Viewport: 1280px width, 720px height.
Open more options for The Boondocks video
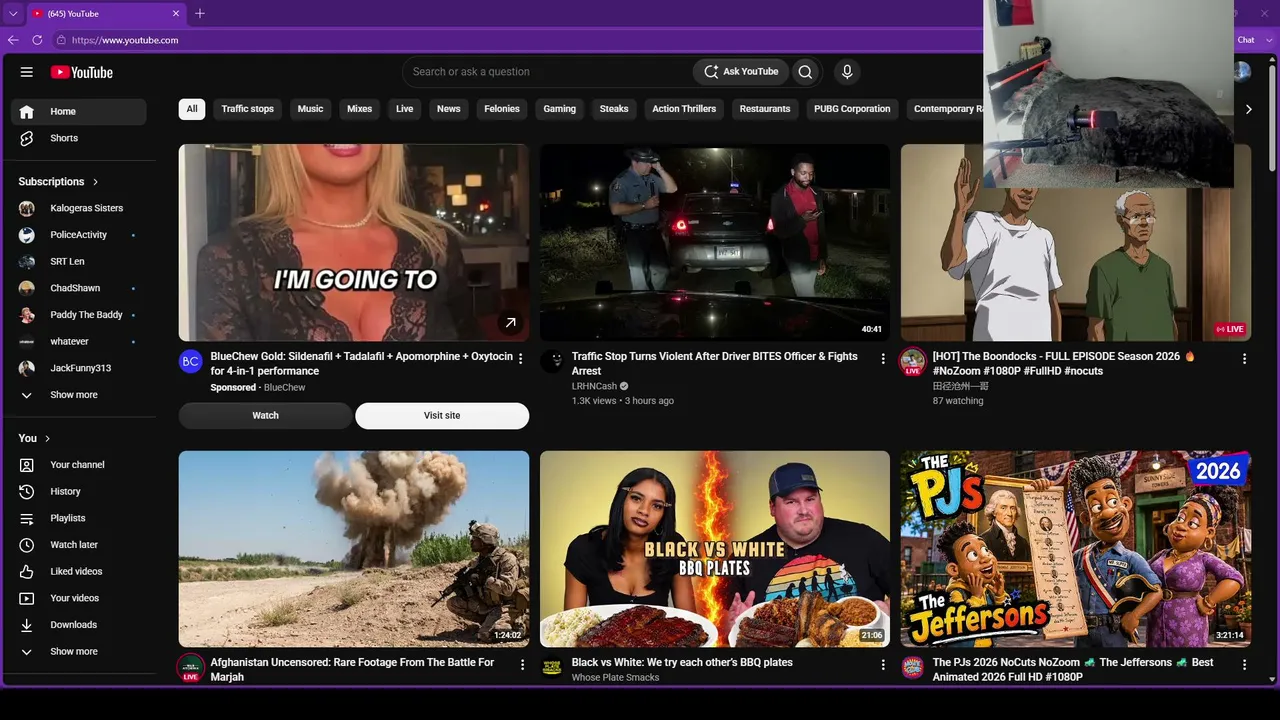click(1244, 358)
